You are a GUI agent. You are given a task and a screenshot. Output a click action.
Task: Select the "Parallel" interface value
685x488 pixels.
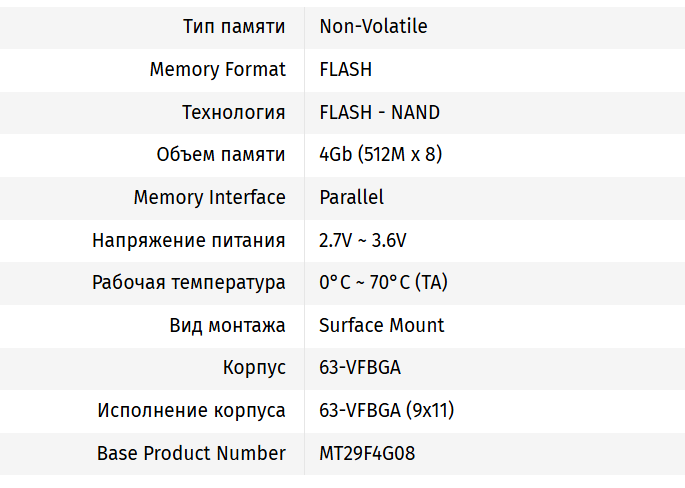[x=351, y=197]
